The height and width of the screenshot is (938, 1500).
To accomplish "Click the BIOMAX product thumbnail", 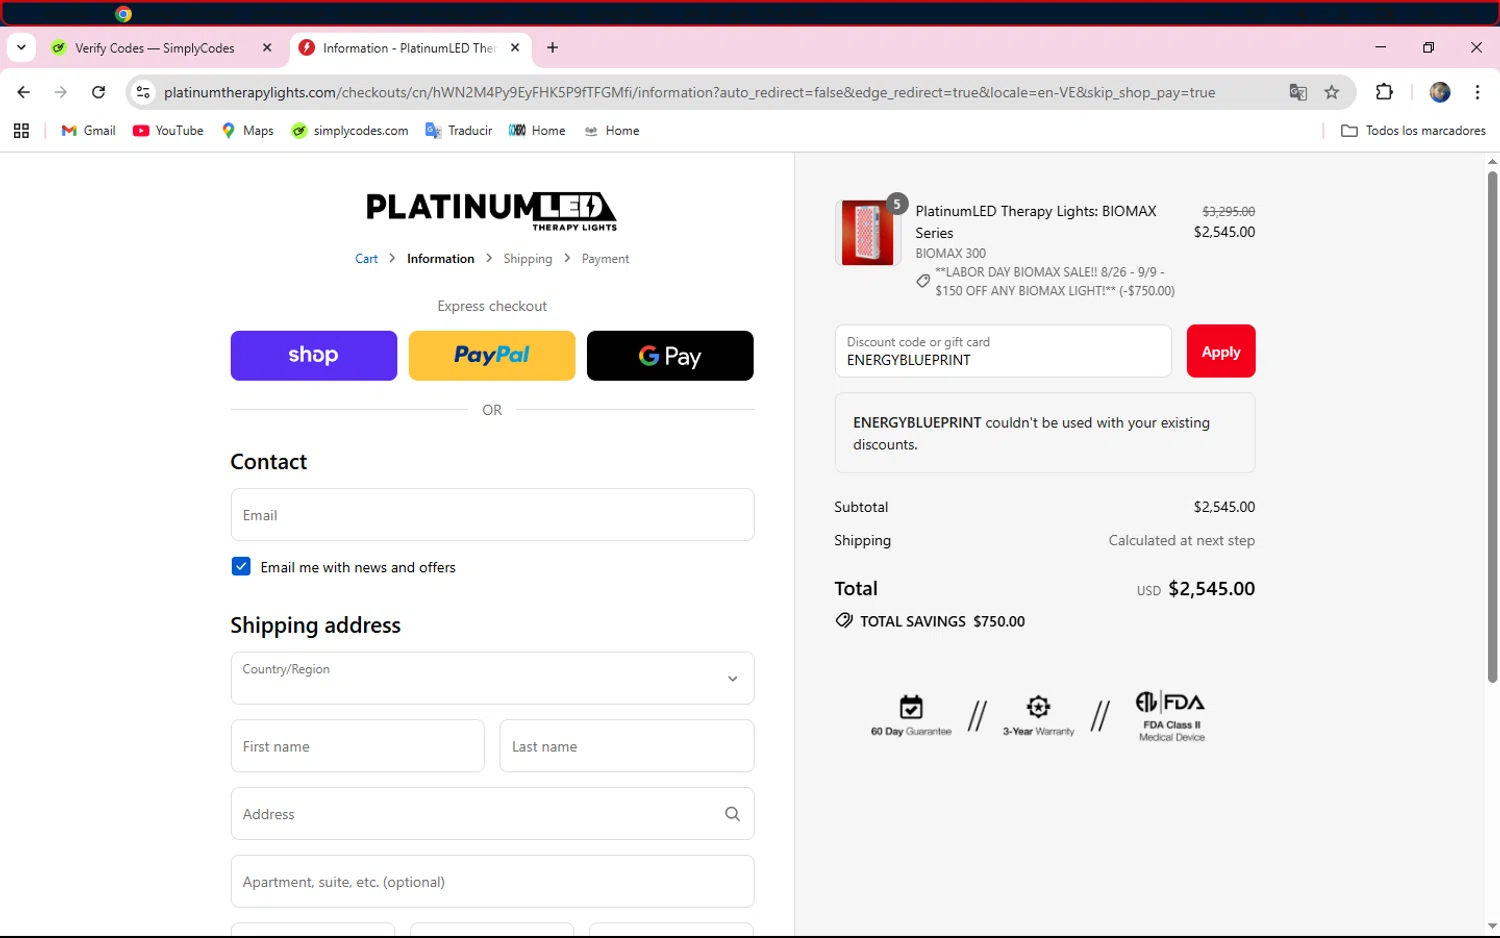I will pyautogui.click(x=867, y=232).
